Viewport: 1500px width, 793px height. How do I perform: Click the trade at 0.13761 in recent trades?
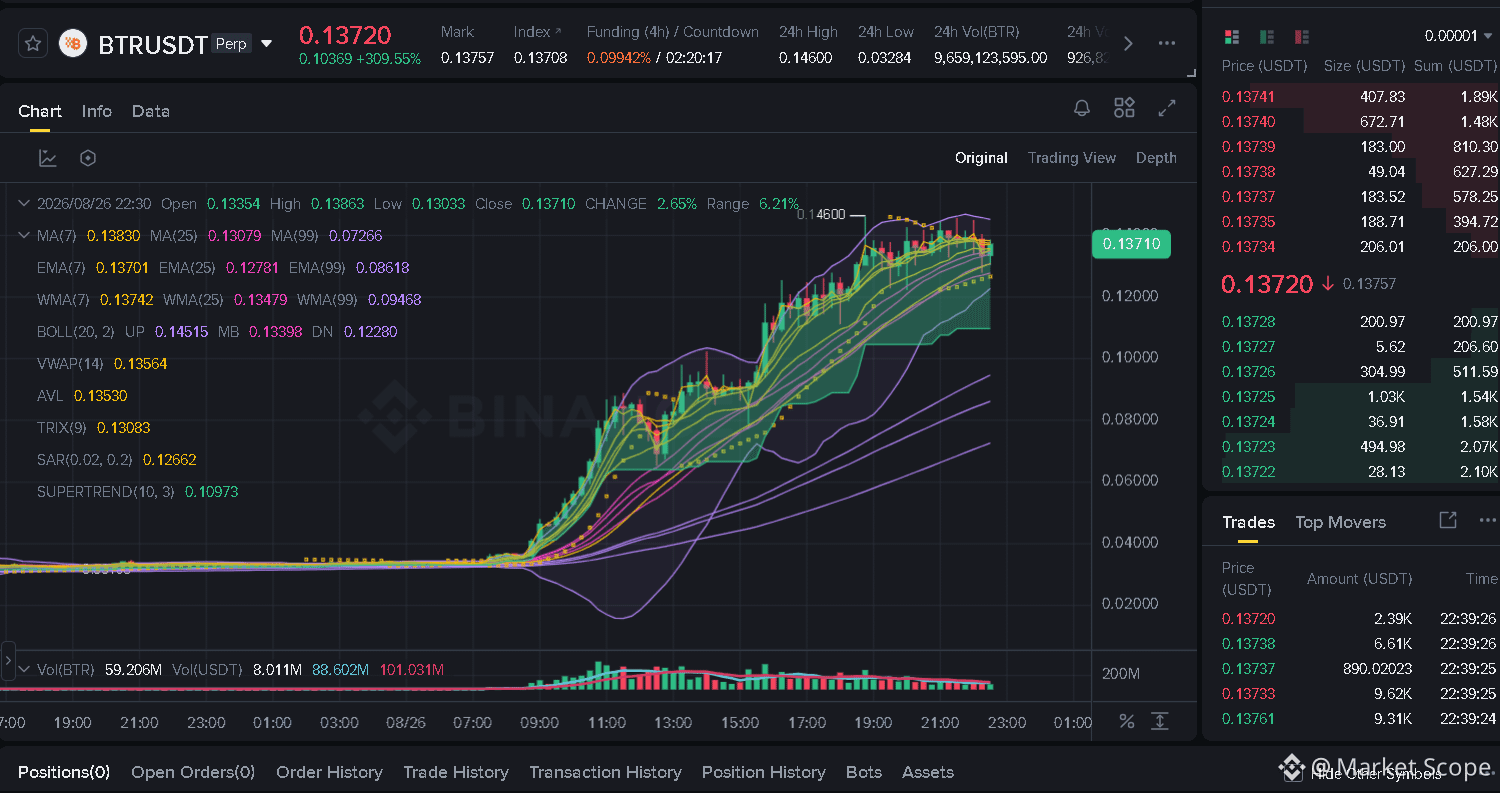pyautogui.click(x=1360, y=719)
